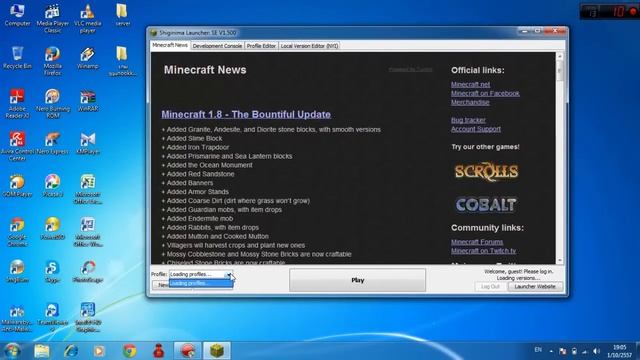Open Windows Media Player taskbar icon
The image size is (640, 360).
pos(99,351)
